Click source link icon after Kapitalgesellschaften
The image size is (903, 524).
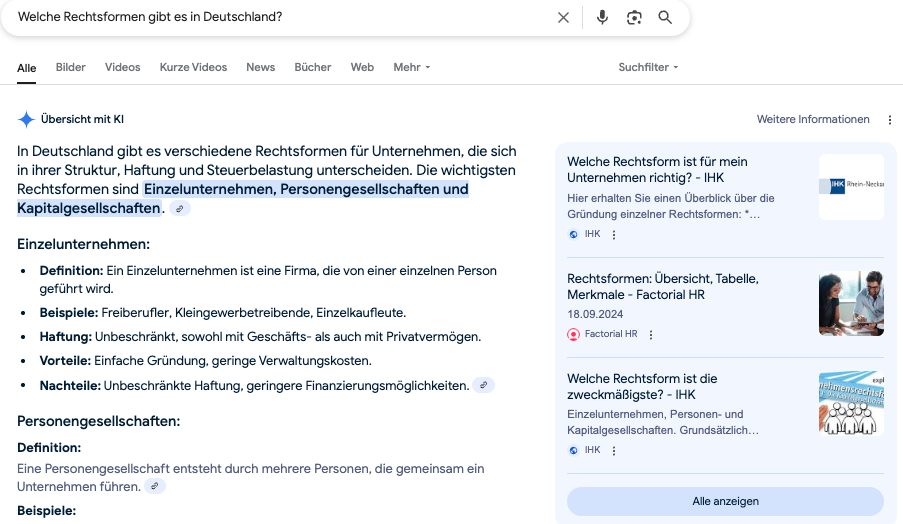[179, 208]
